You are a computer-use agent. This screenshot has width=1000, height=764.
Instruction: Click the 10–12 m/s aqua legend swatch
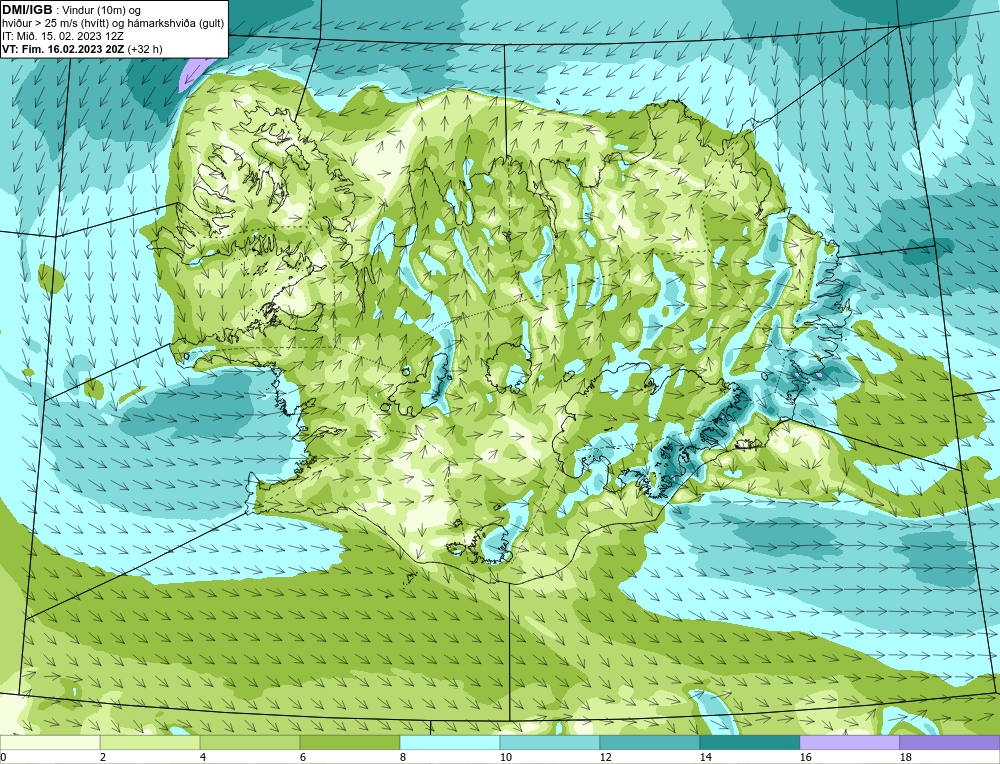click(x=550, y=743)
